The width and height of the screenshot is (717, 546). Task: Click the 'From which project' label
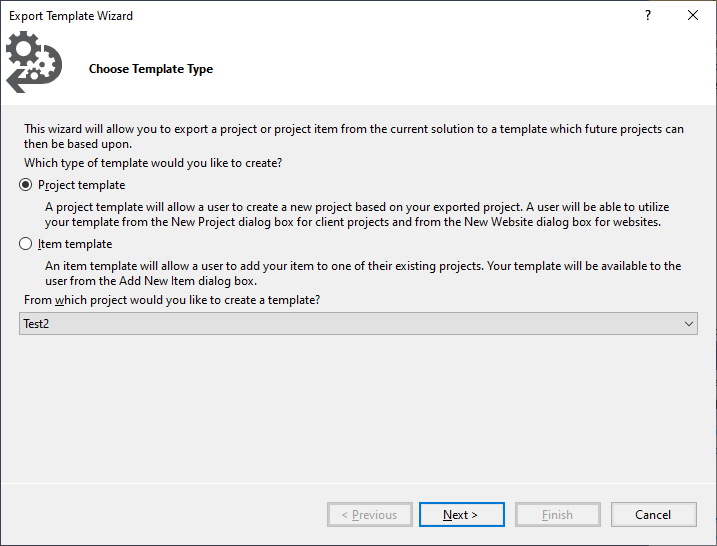172,300
